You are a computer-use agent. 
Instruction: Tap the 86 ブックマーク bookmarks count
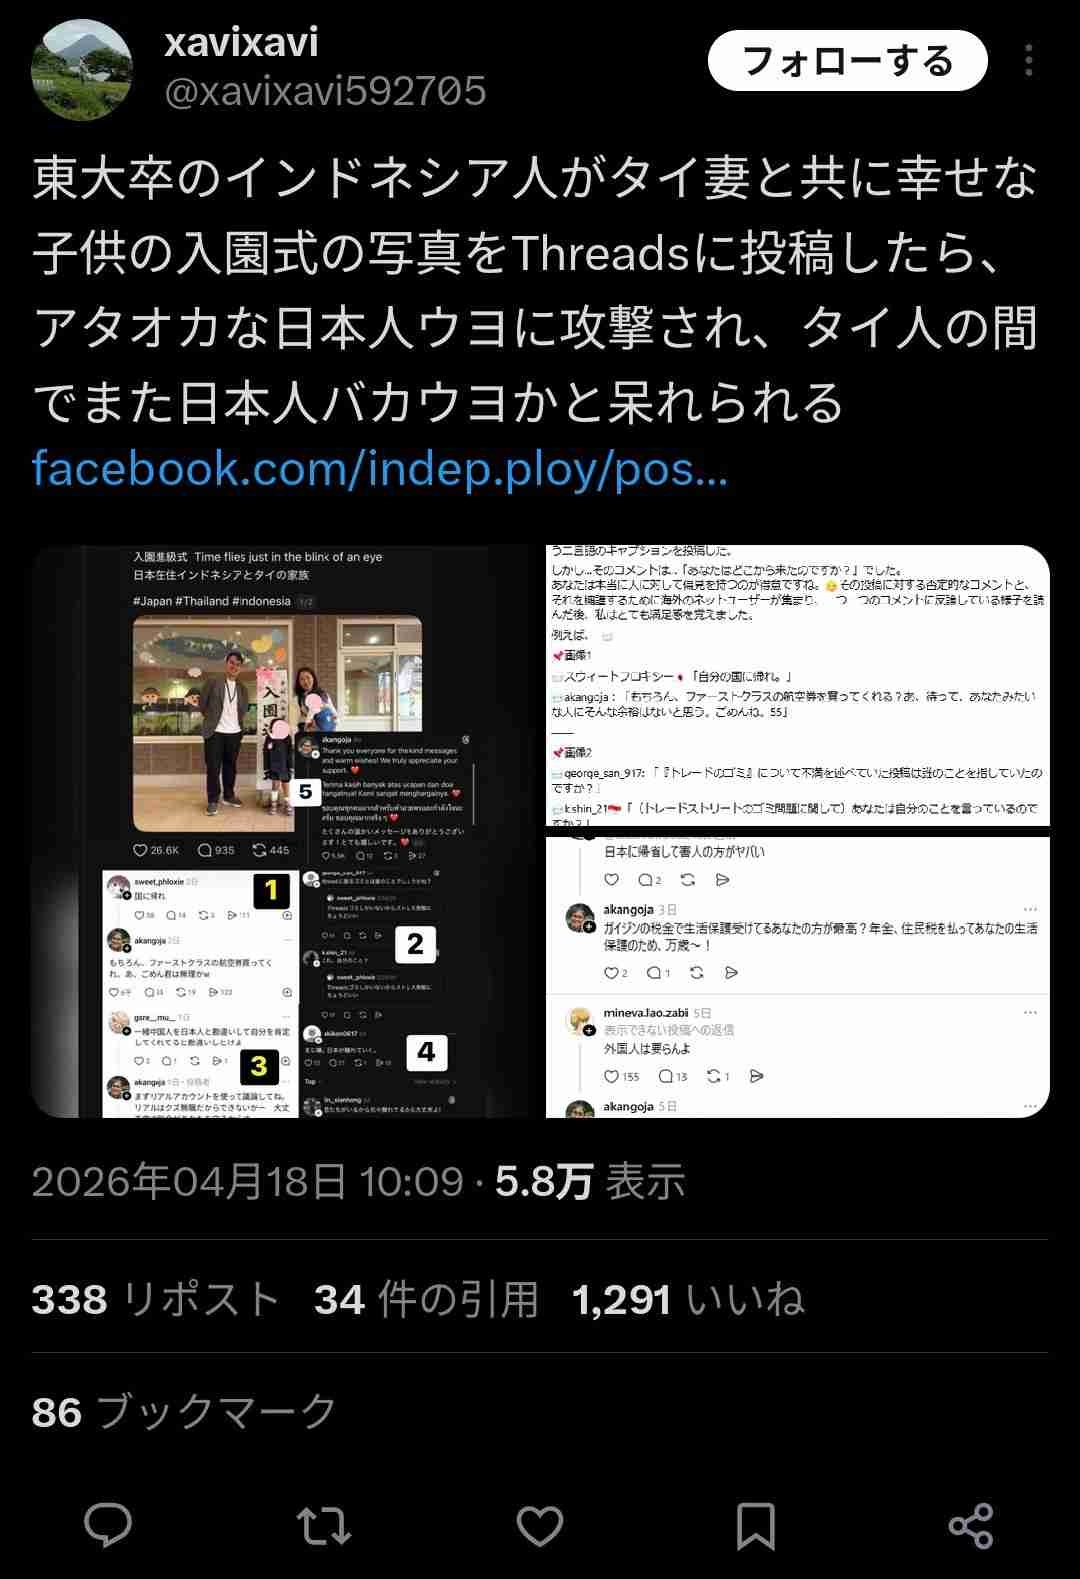[184, 1412]
